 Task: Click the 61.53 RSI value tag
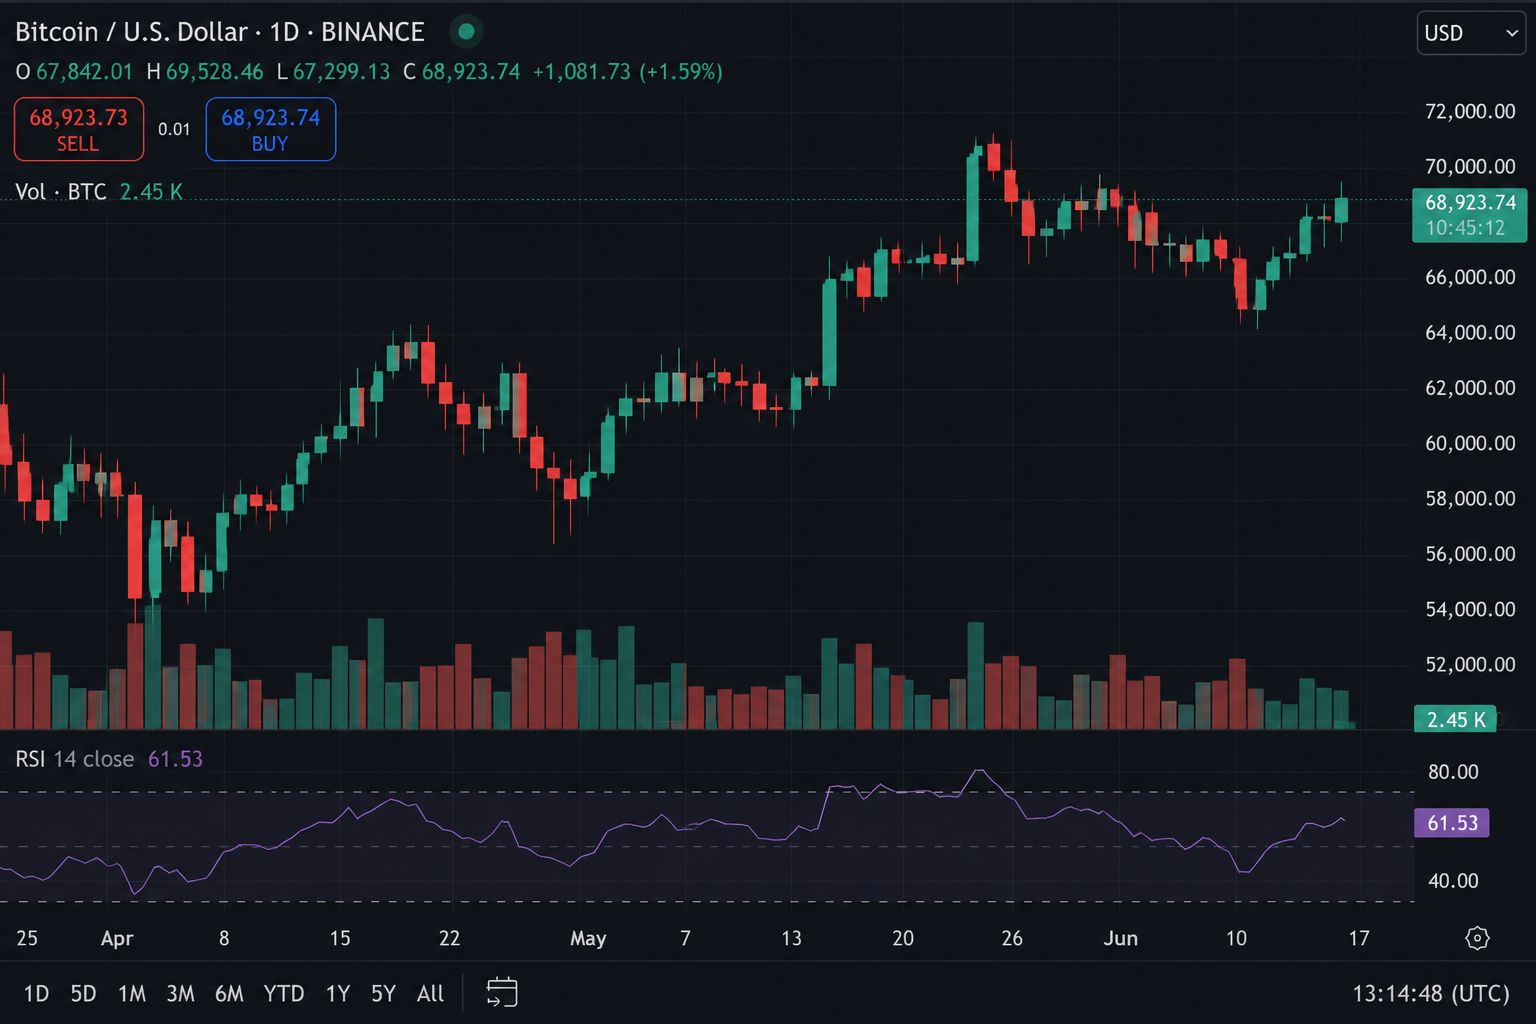pyautogui.click(x=1452, y=823)
